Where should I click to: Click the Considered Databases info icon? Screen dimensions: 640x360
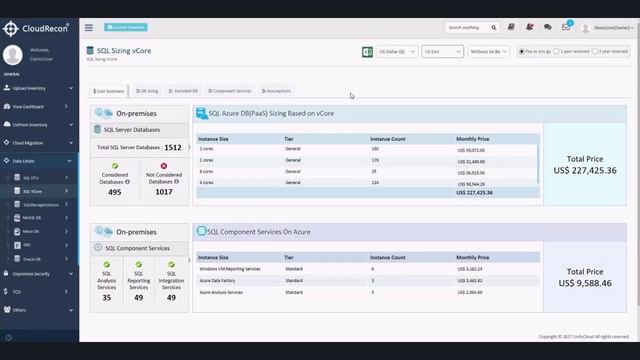pyautogui.click(x=127, y=182)
